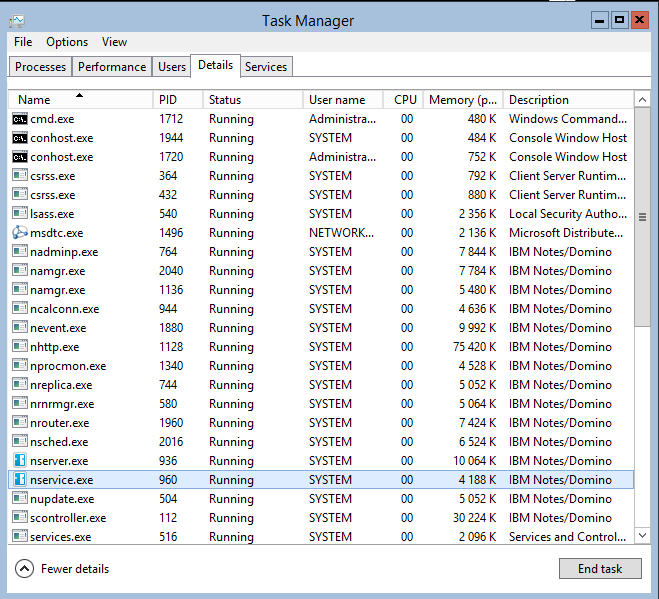The height and width of the screenshot is (599, 659).
Task: Click the conhost.exe icon with PID 1944
Action: click(x=20, y=138)
